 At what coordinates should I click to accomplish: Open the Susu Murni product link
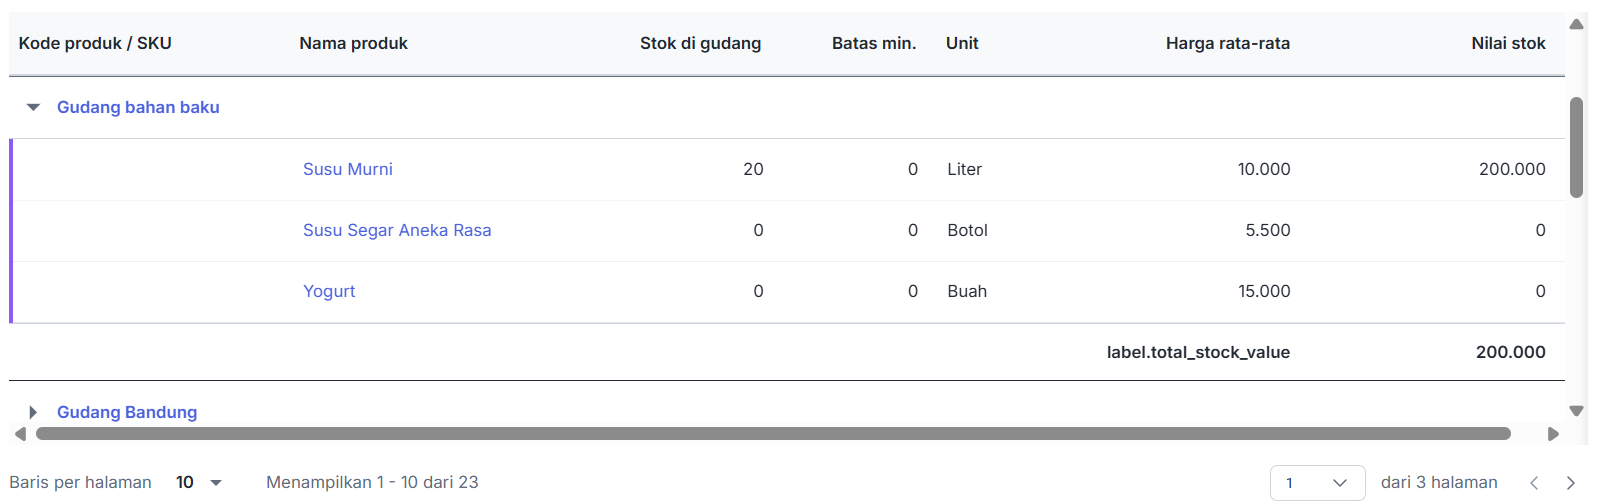click(x=347, y=169)
